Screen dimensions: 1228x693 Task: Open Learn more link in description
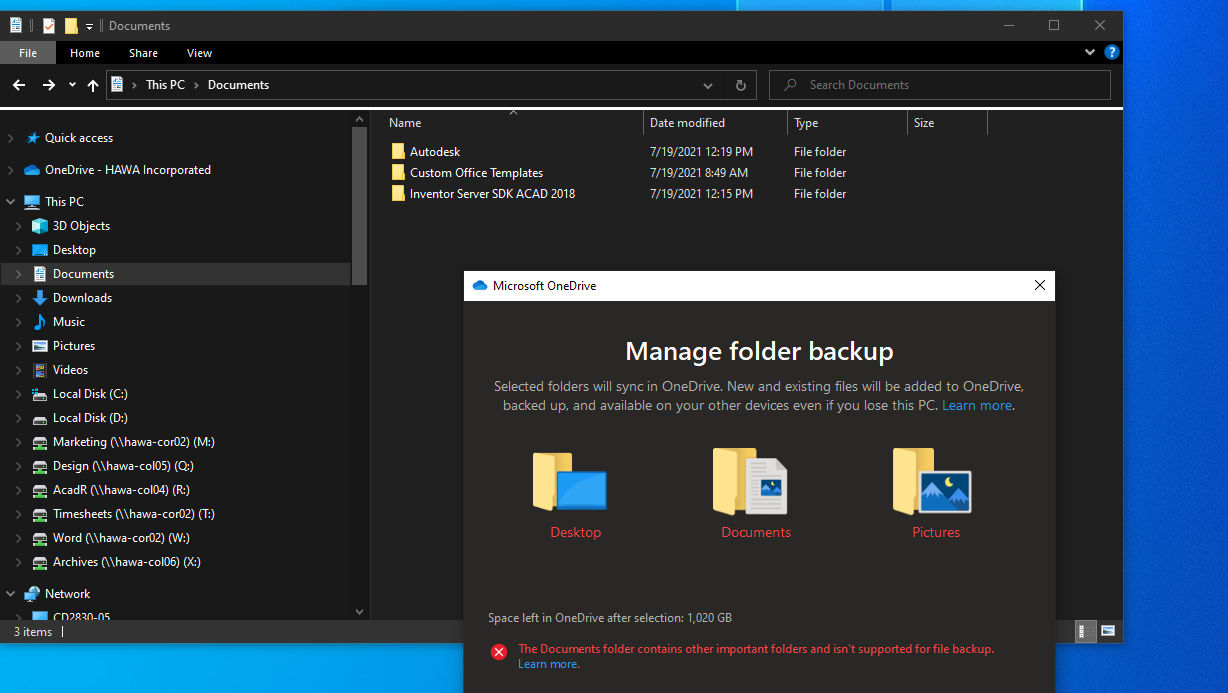coord(977,405)
